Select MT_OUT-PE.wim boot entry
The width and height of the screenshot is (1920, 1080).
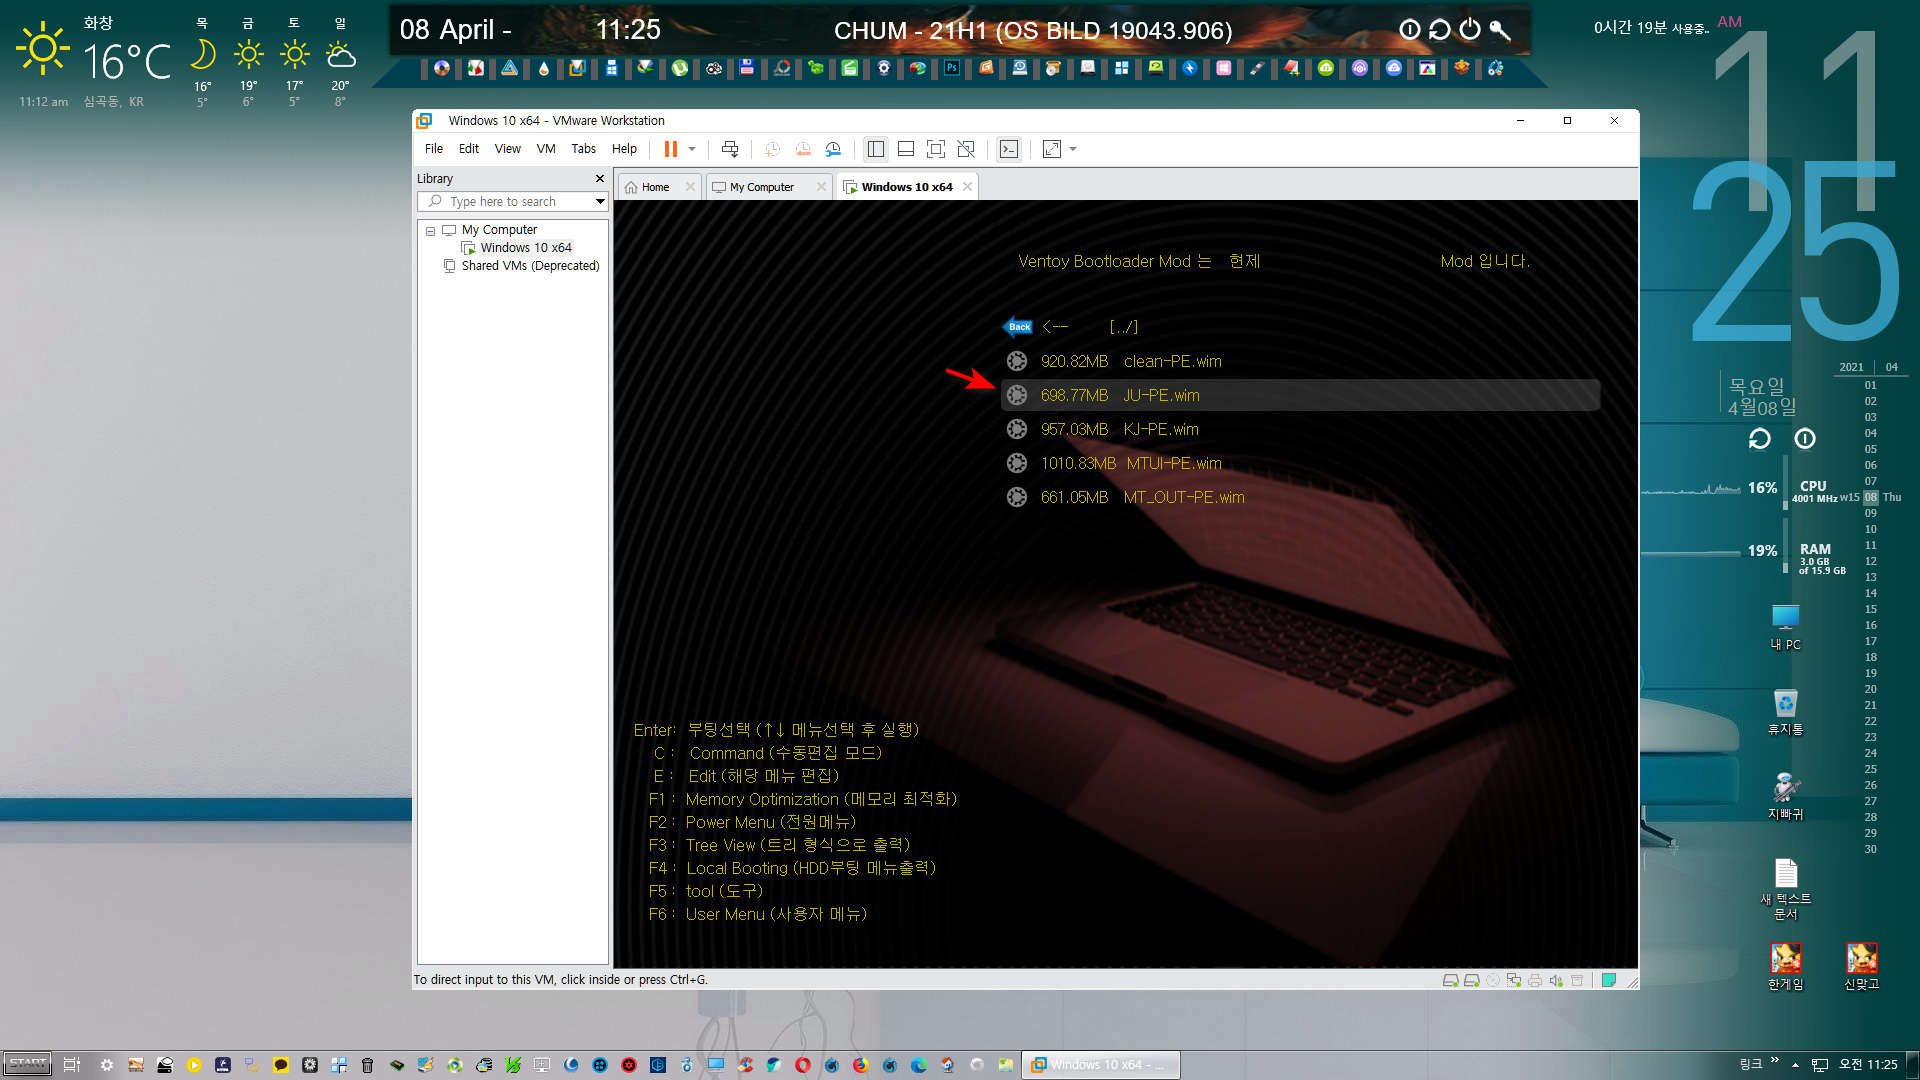click(1300, 497)
